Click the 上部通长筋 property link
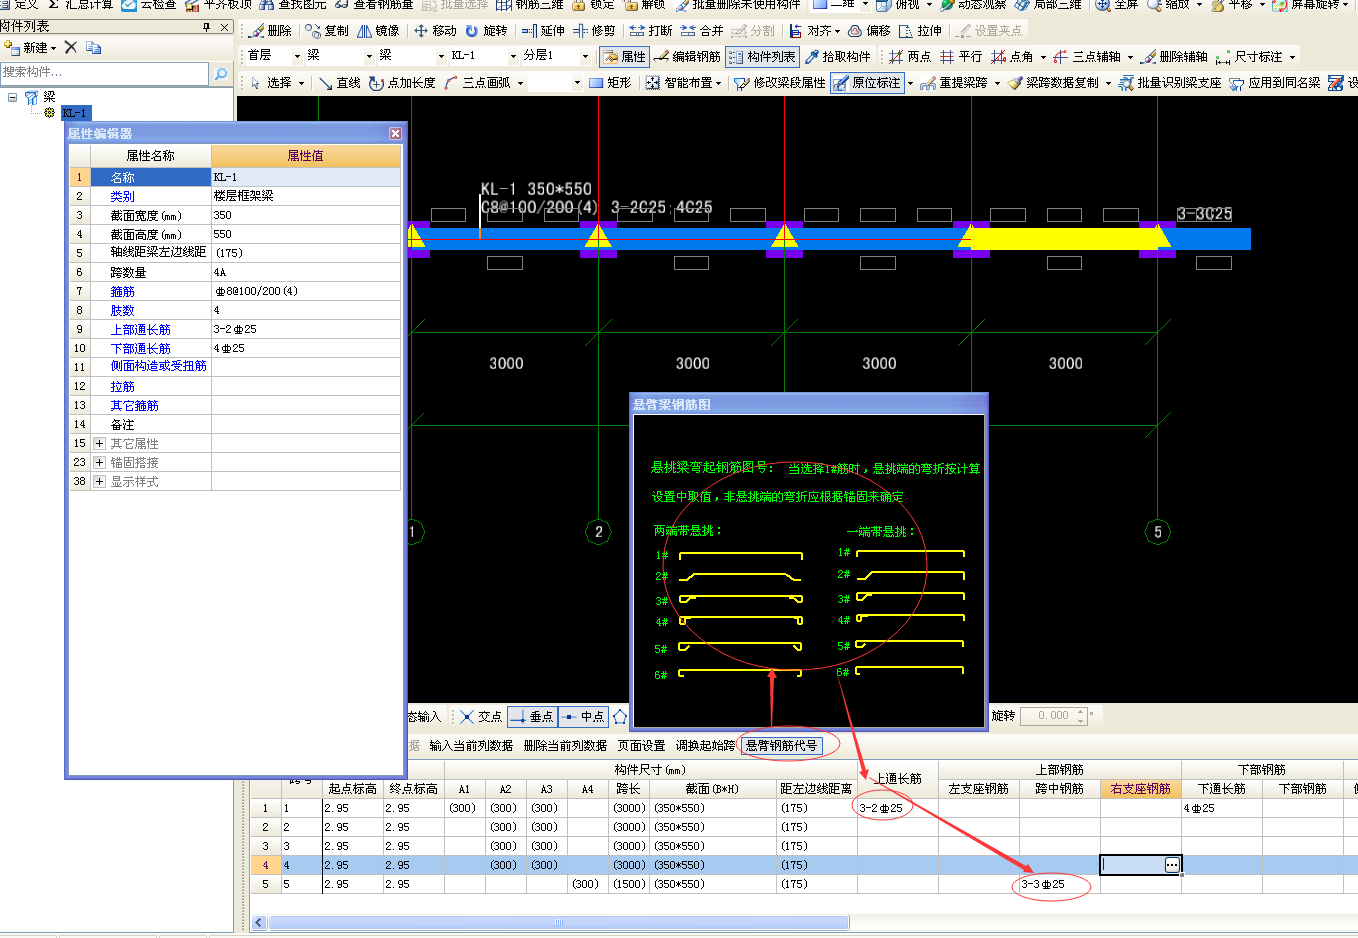 pyautogui.click(x=140, y=329)
